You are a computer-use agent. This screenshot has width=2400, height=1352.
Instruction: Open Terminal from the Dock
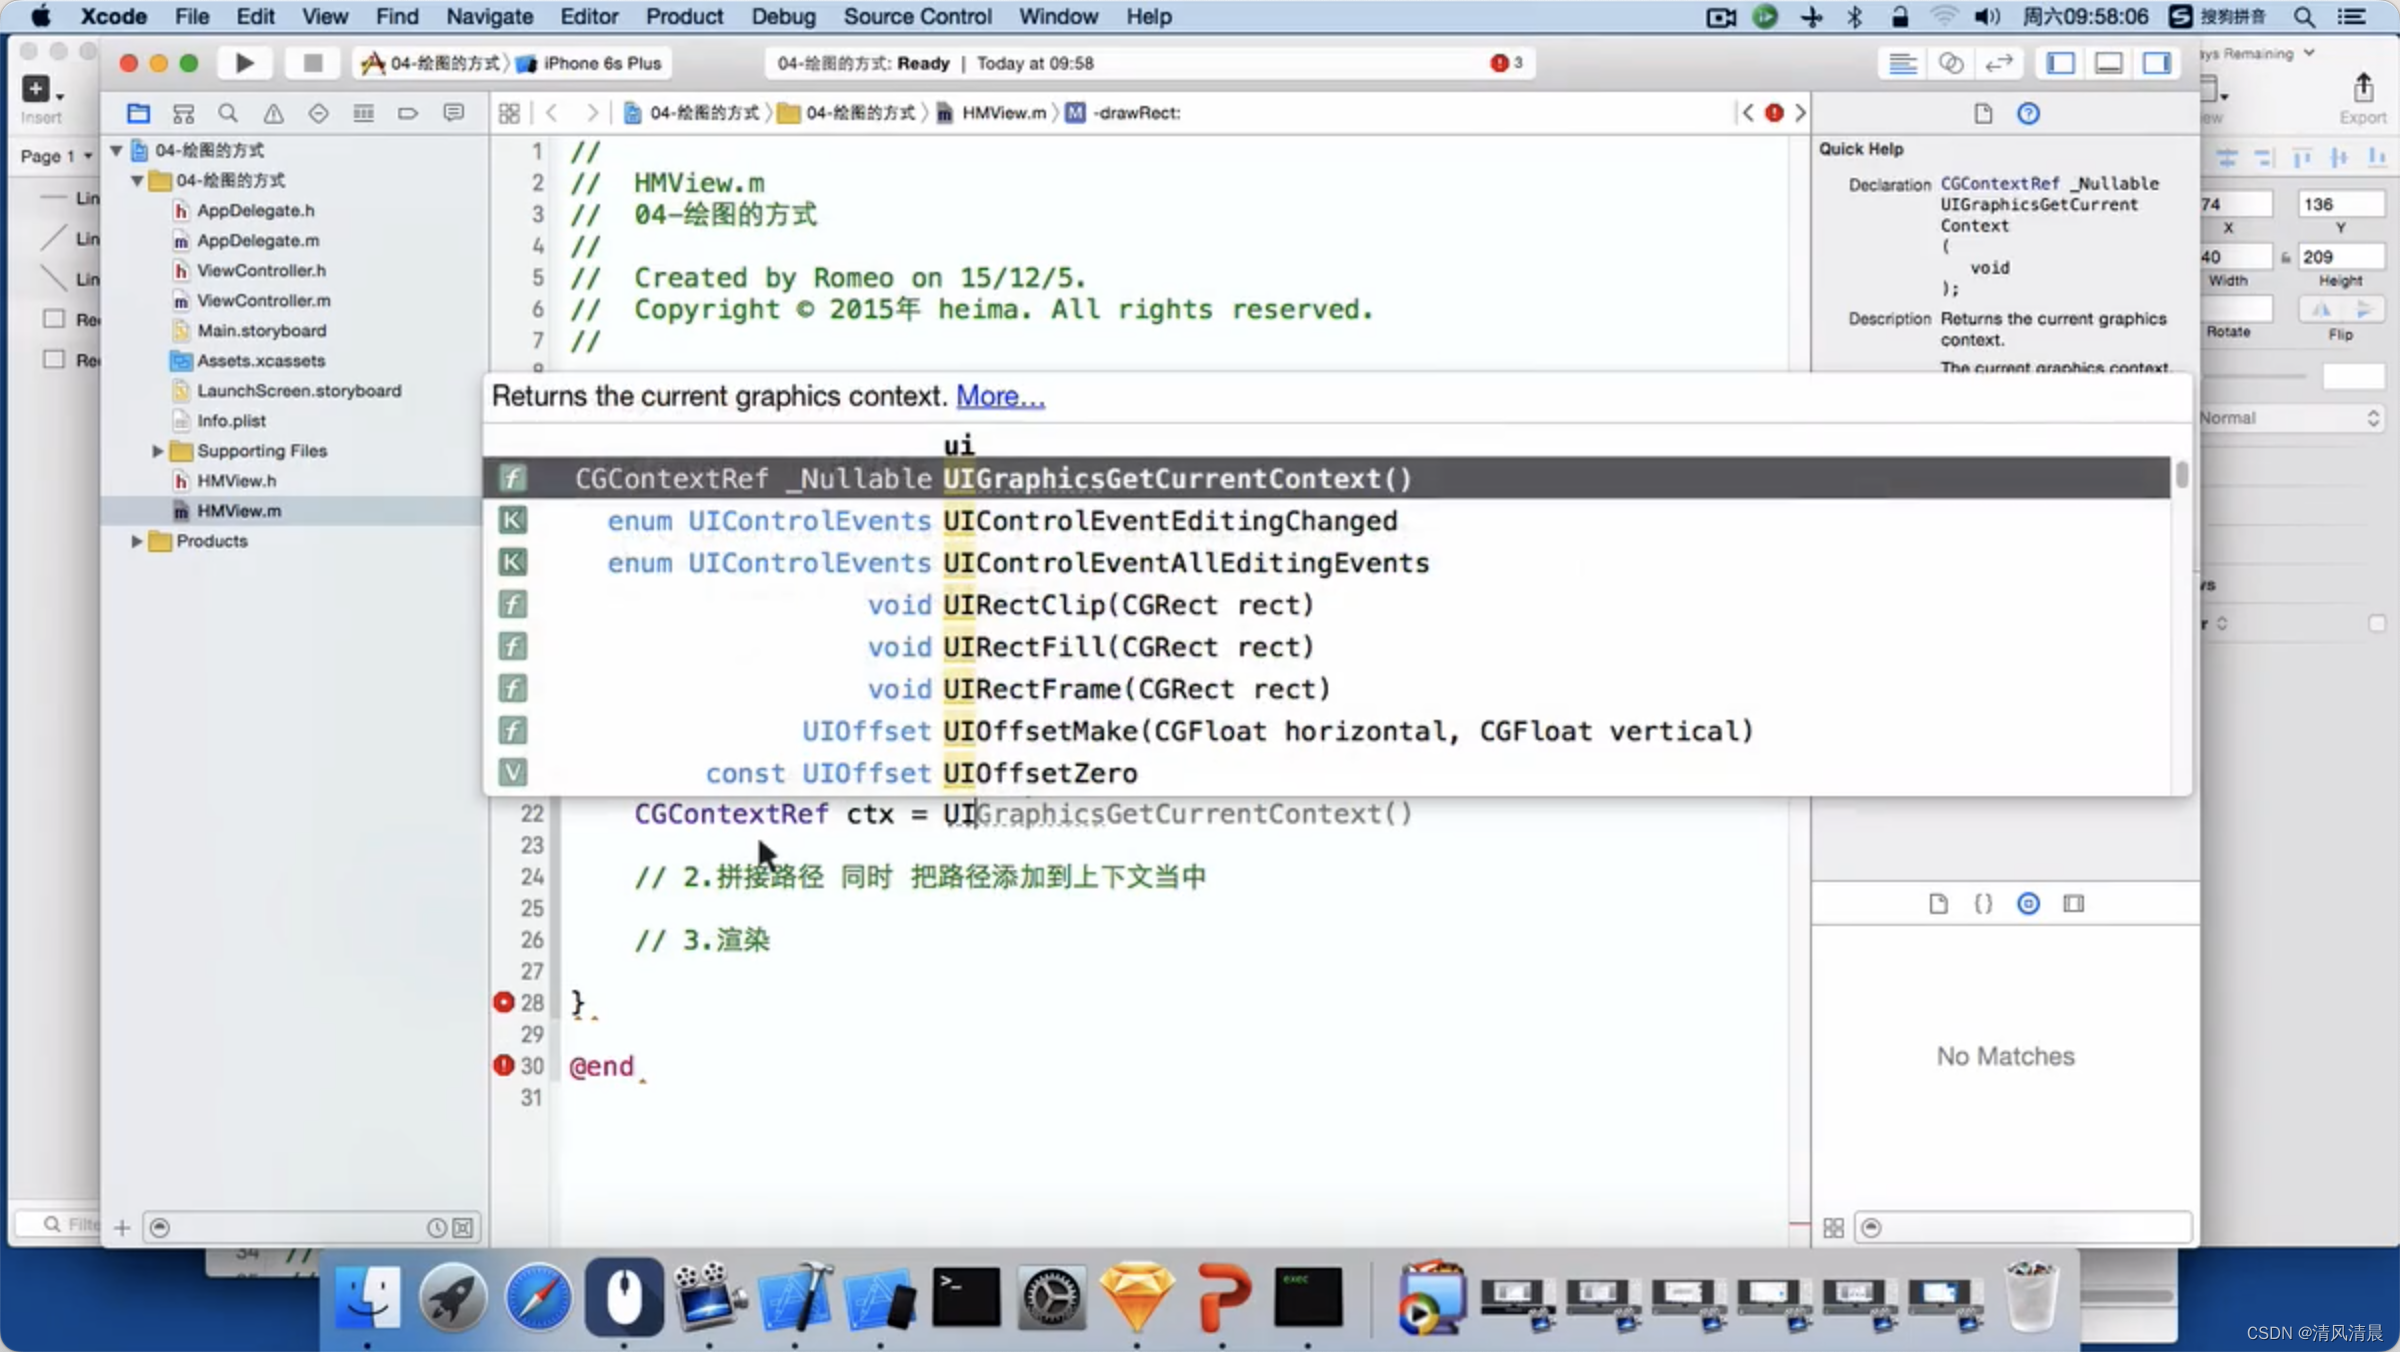tap(966, 1298)
